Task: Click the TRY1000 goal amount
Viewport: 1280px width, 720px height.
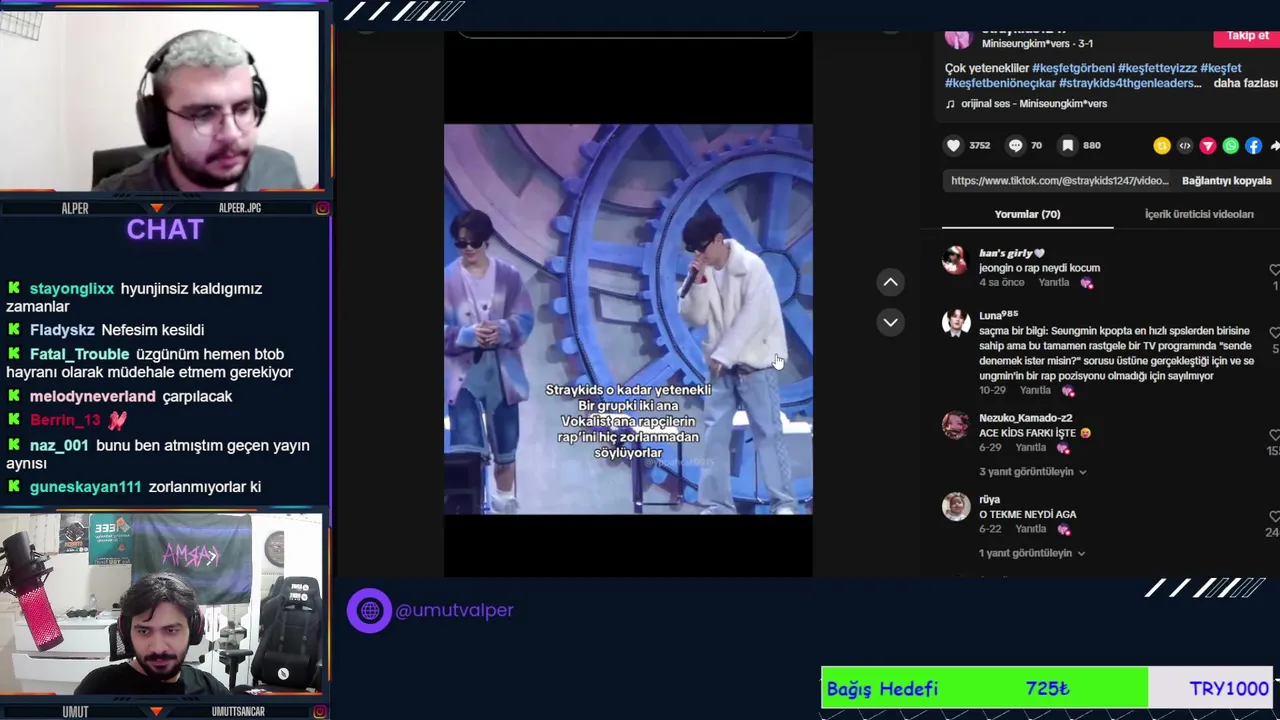Action: pyautogui.click(x=1229, y=689)
